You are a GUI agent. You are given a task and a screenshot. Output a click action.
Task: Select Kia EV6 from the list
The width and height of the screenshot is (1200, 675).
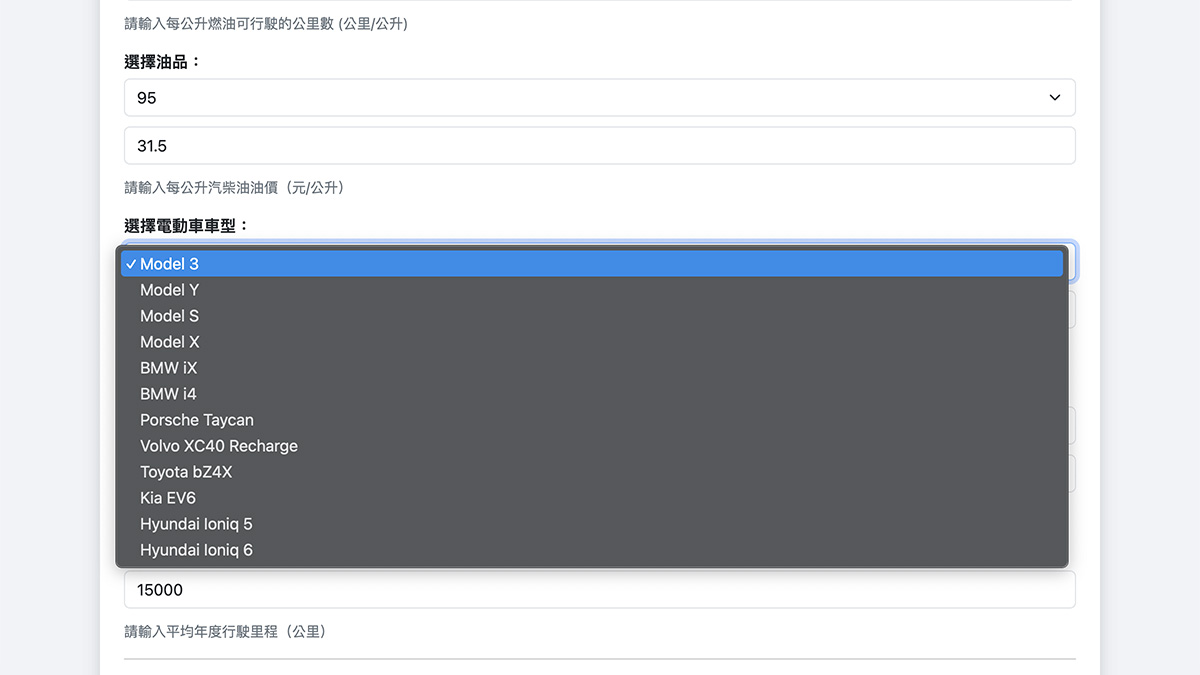pos(592,498)
